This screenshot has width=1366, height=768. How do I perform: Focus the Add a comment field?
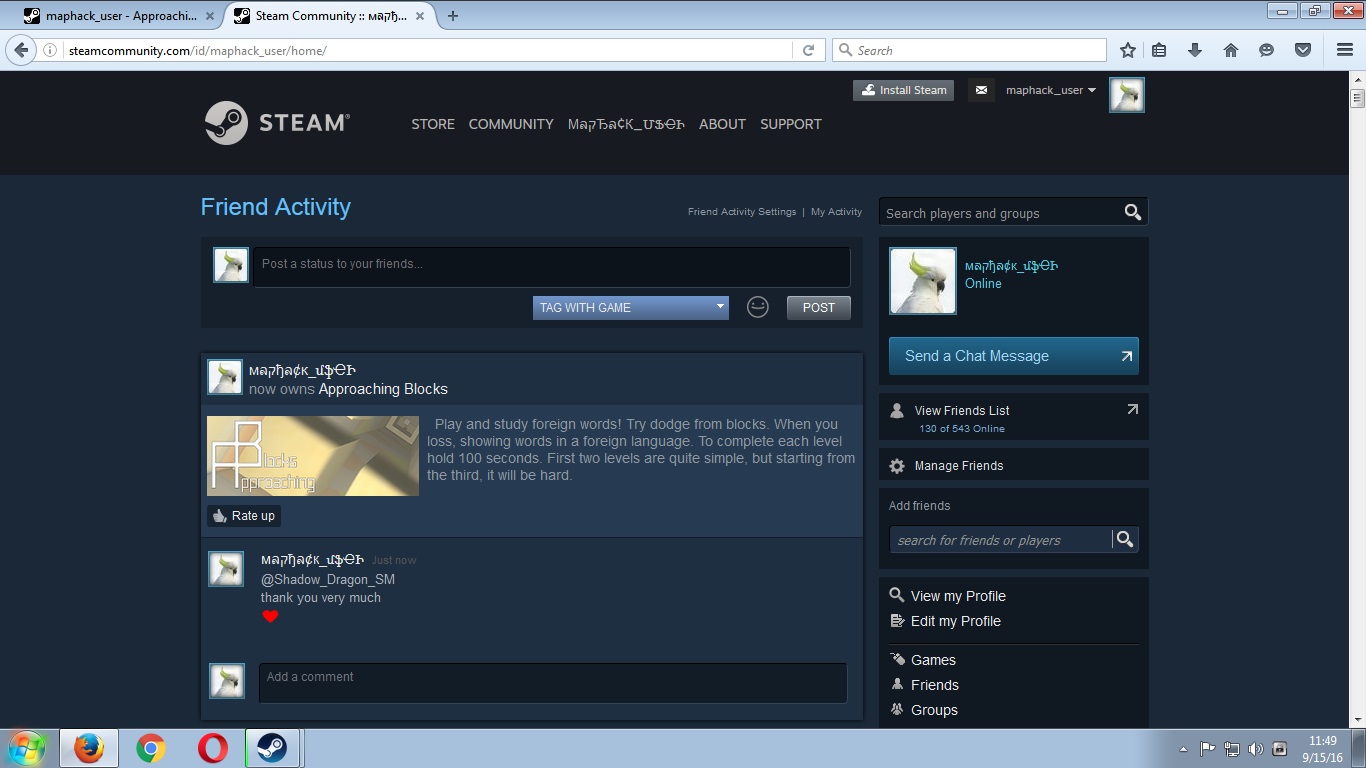point(553,683)
